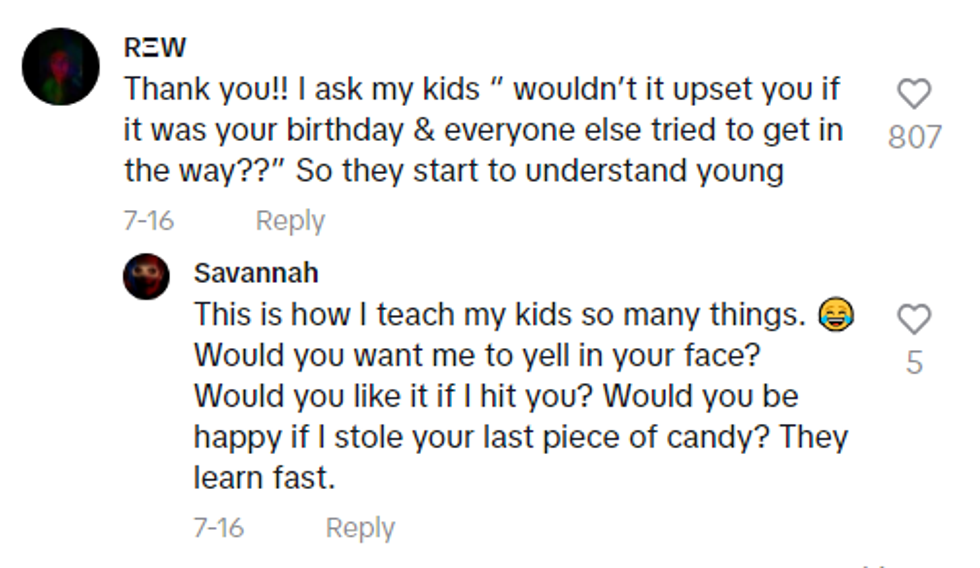Click the "learn fast." text
Viewport: 980px width, 568px height.
tap(264, 478)
